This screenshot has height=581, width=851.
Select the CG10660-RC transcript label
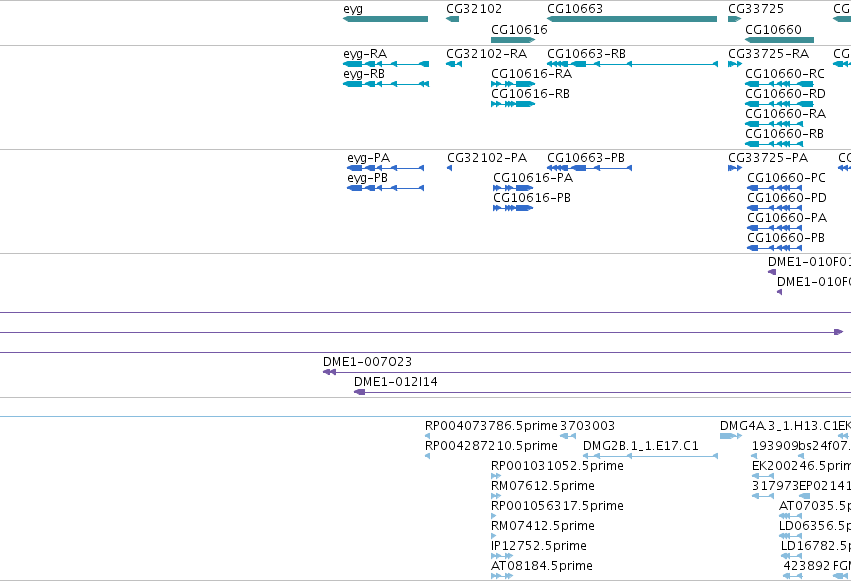pyautogui.click(x=785, y=74)
